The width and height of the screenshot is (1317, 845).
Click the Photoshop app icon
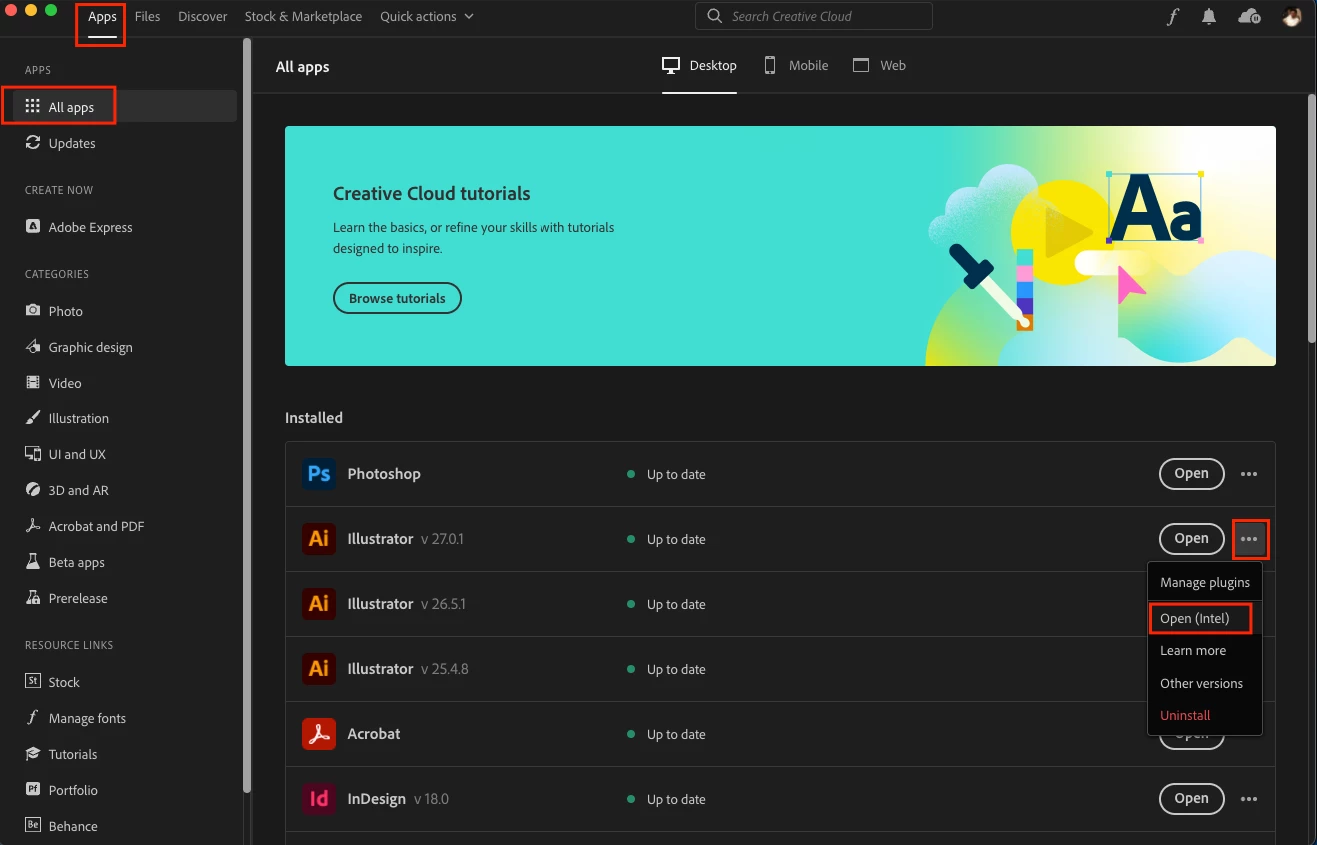(319, 474)
